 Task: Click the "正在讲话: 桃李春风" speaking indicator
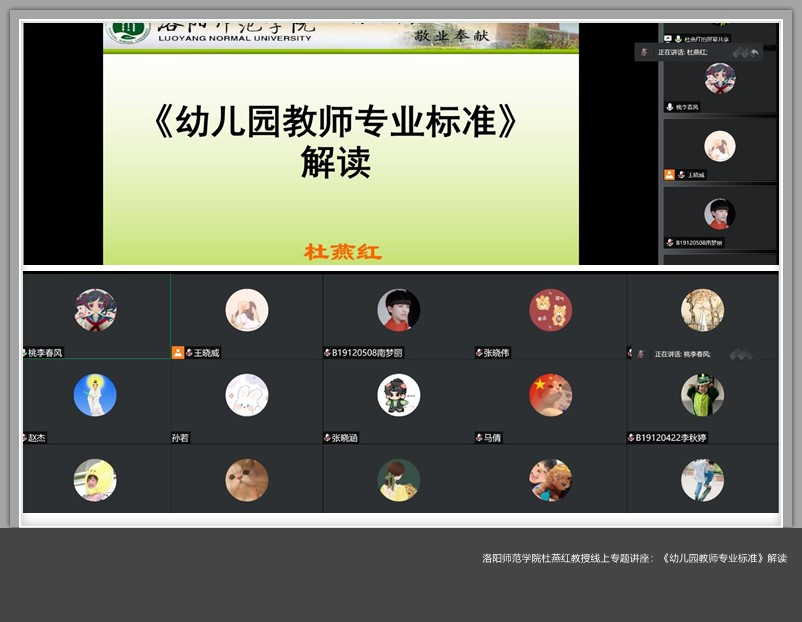682,354
